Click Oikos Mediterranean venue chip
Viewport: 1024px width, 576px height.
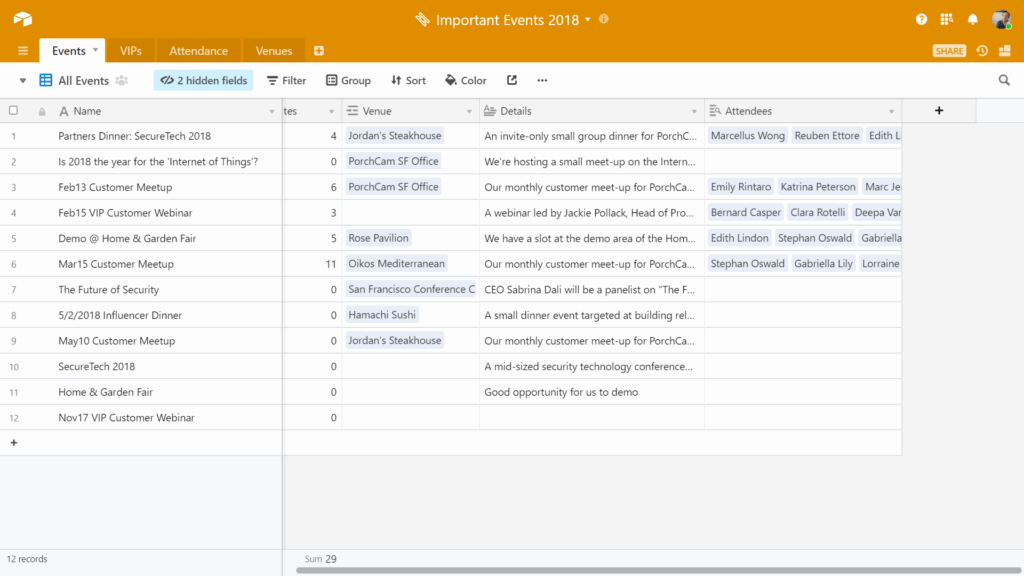[x=396, y=263]
